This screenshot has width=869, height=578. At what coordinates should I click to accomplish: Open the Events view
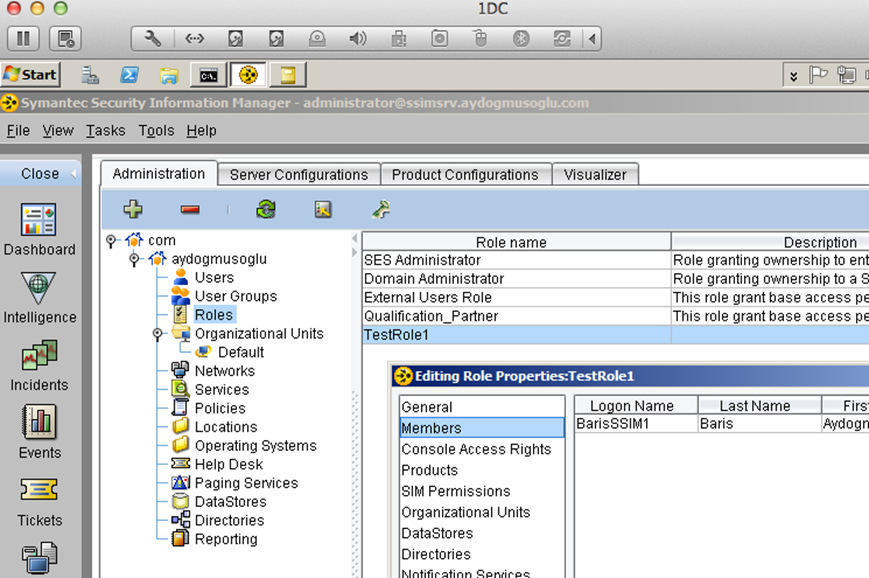(39, 433)
